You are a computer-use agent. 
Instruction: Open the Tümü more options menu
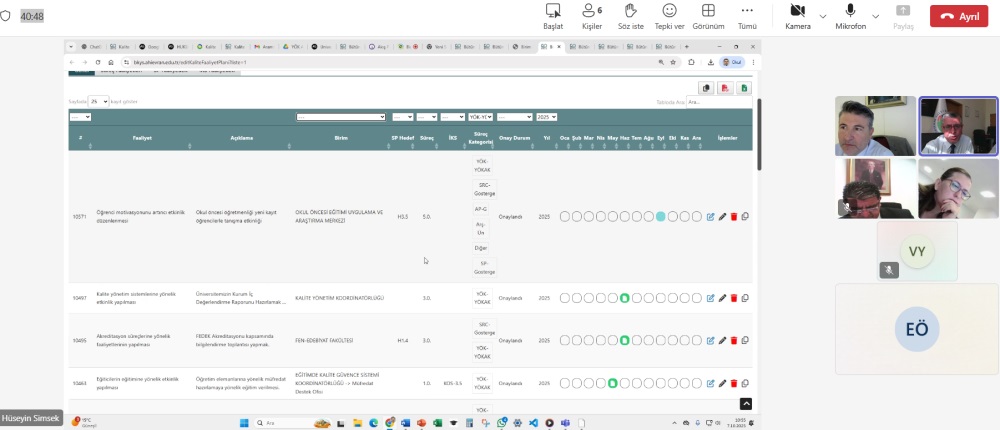(x=747, y=15)
